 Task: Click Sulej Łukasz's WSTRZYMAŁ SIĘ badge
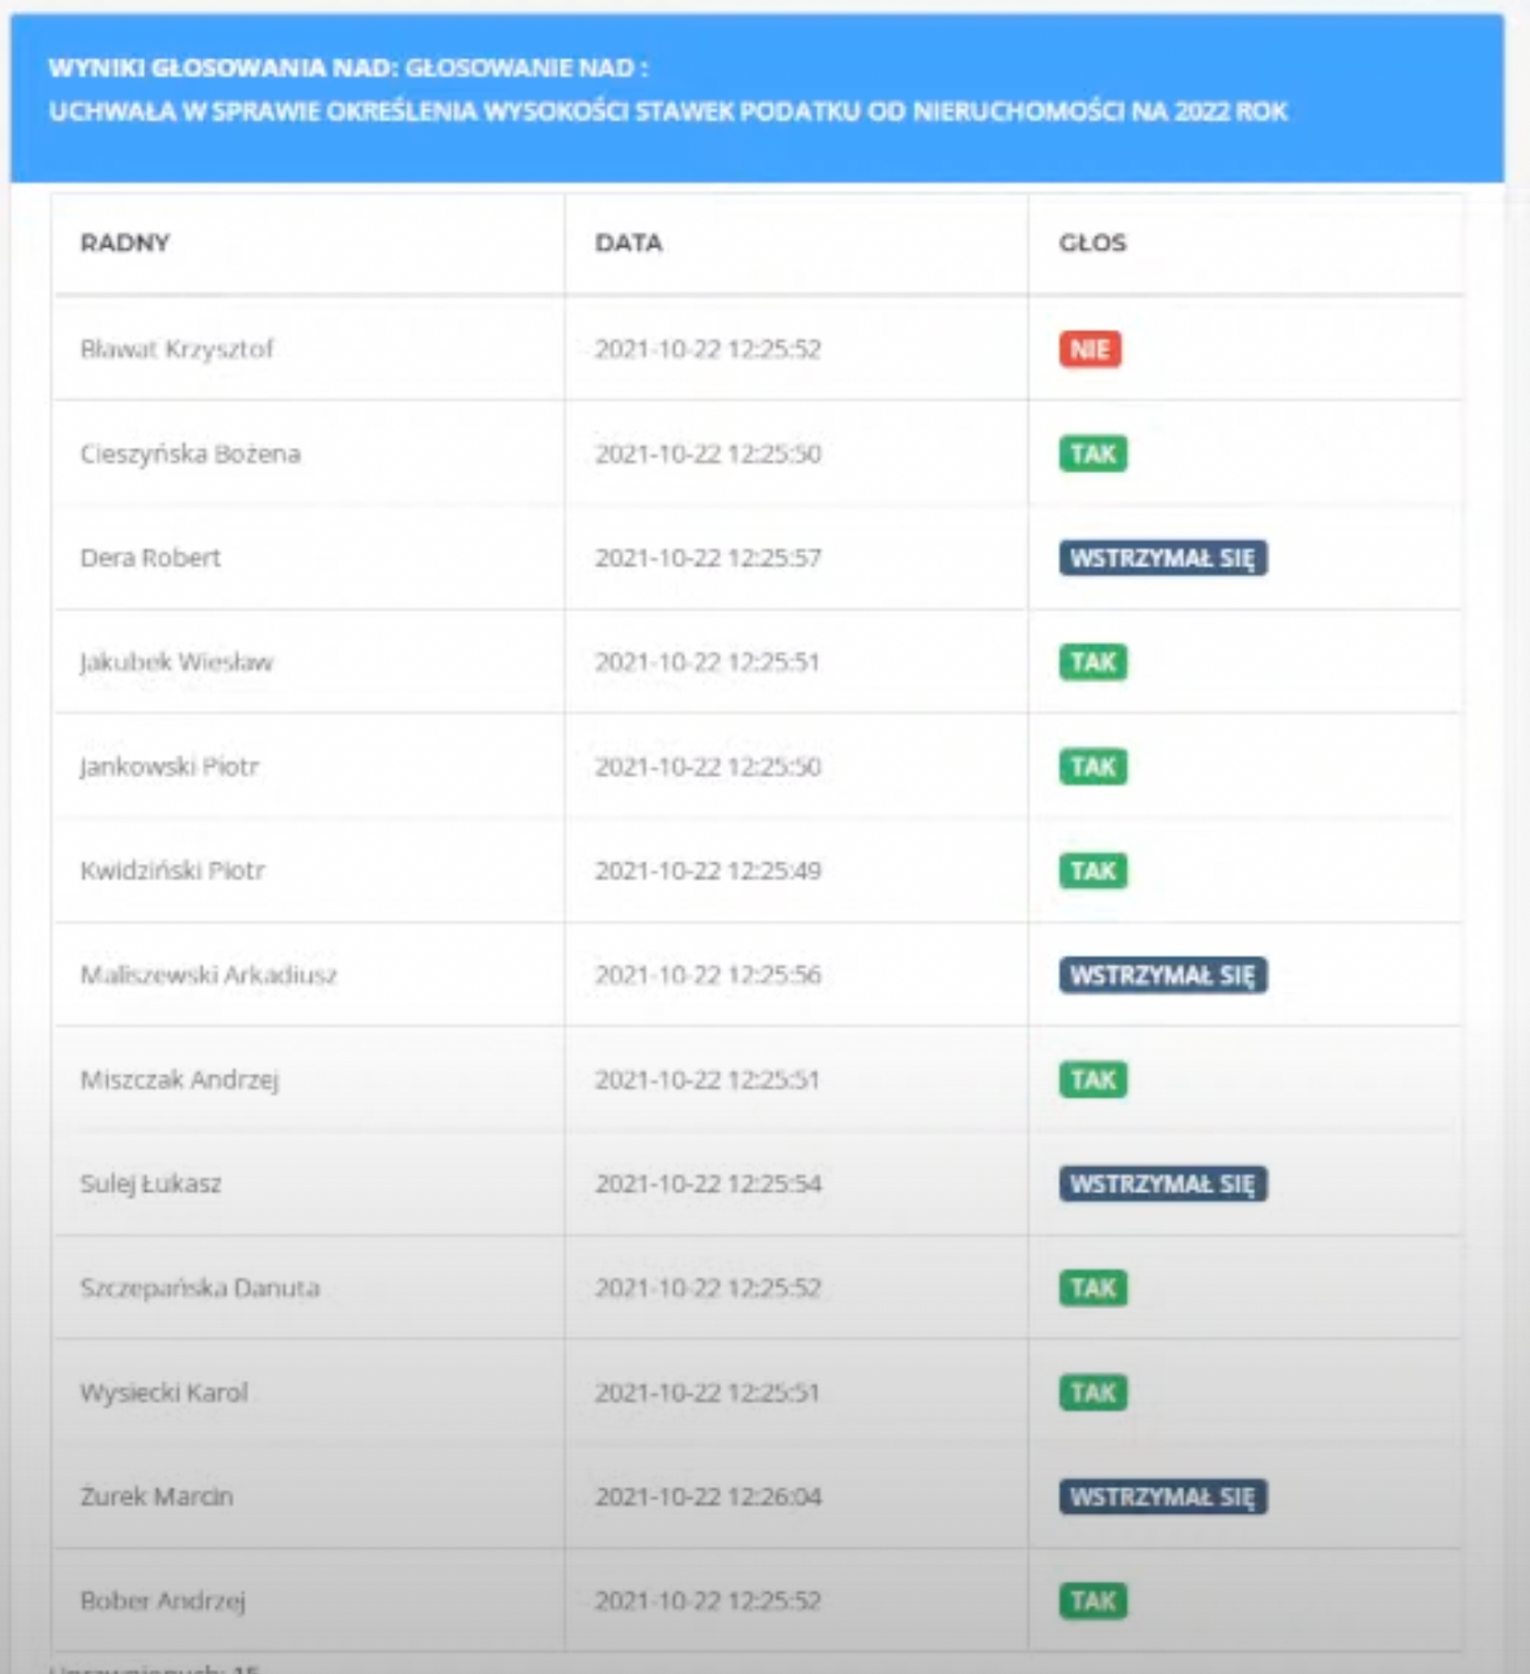(x=1162, y=1184)
